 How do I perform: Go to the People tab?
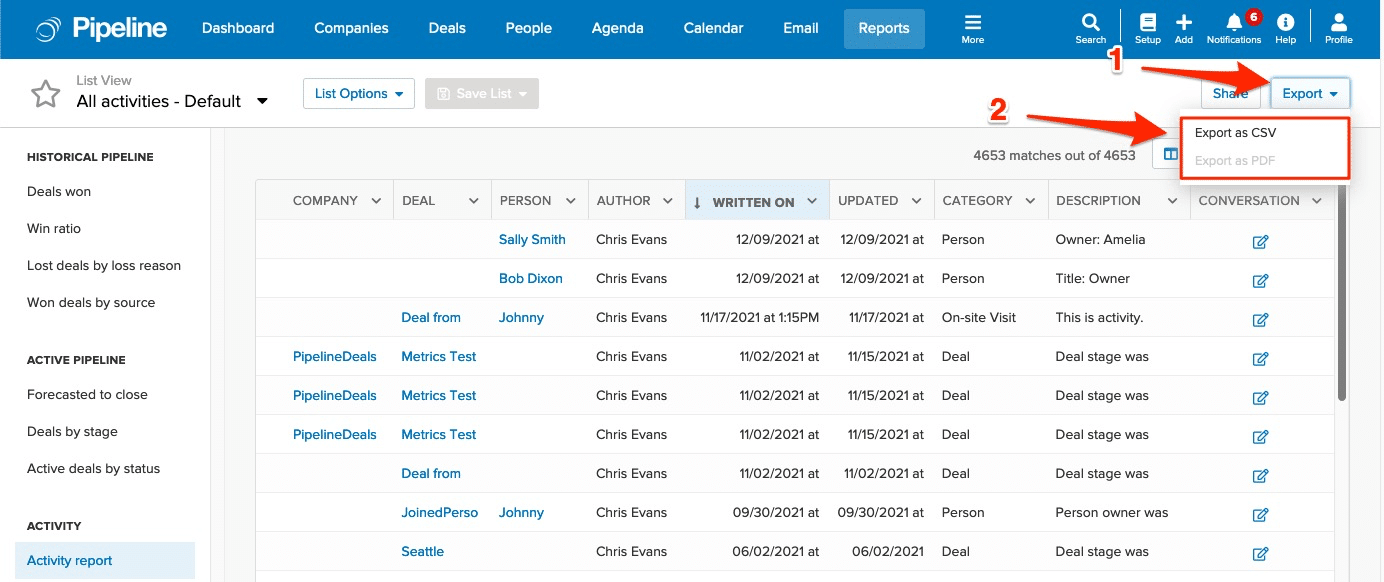[529, 29]
